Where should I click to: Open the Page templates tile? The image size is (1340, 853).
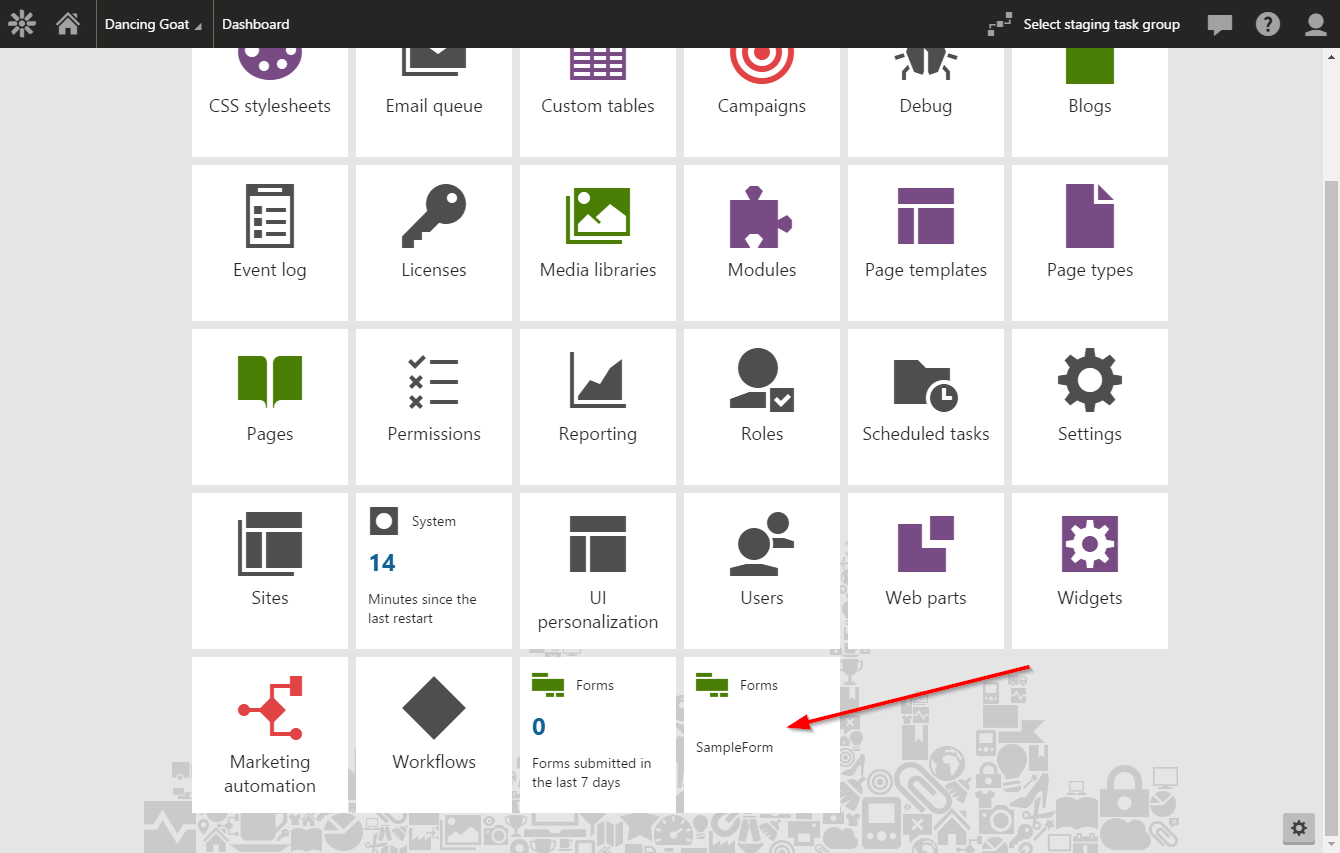tap(926, 242)
